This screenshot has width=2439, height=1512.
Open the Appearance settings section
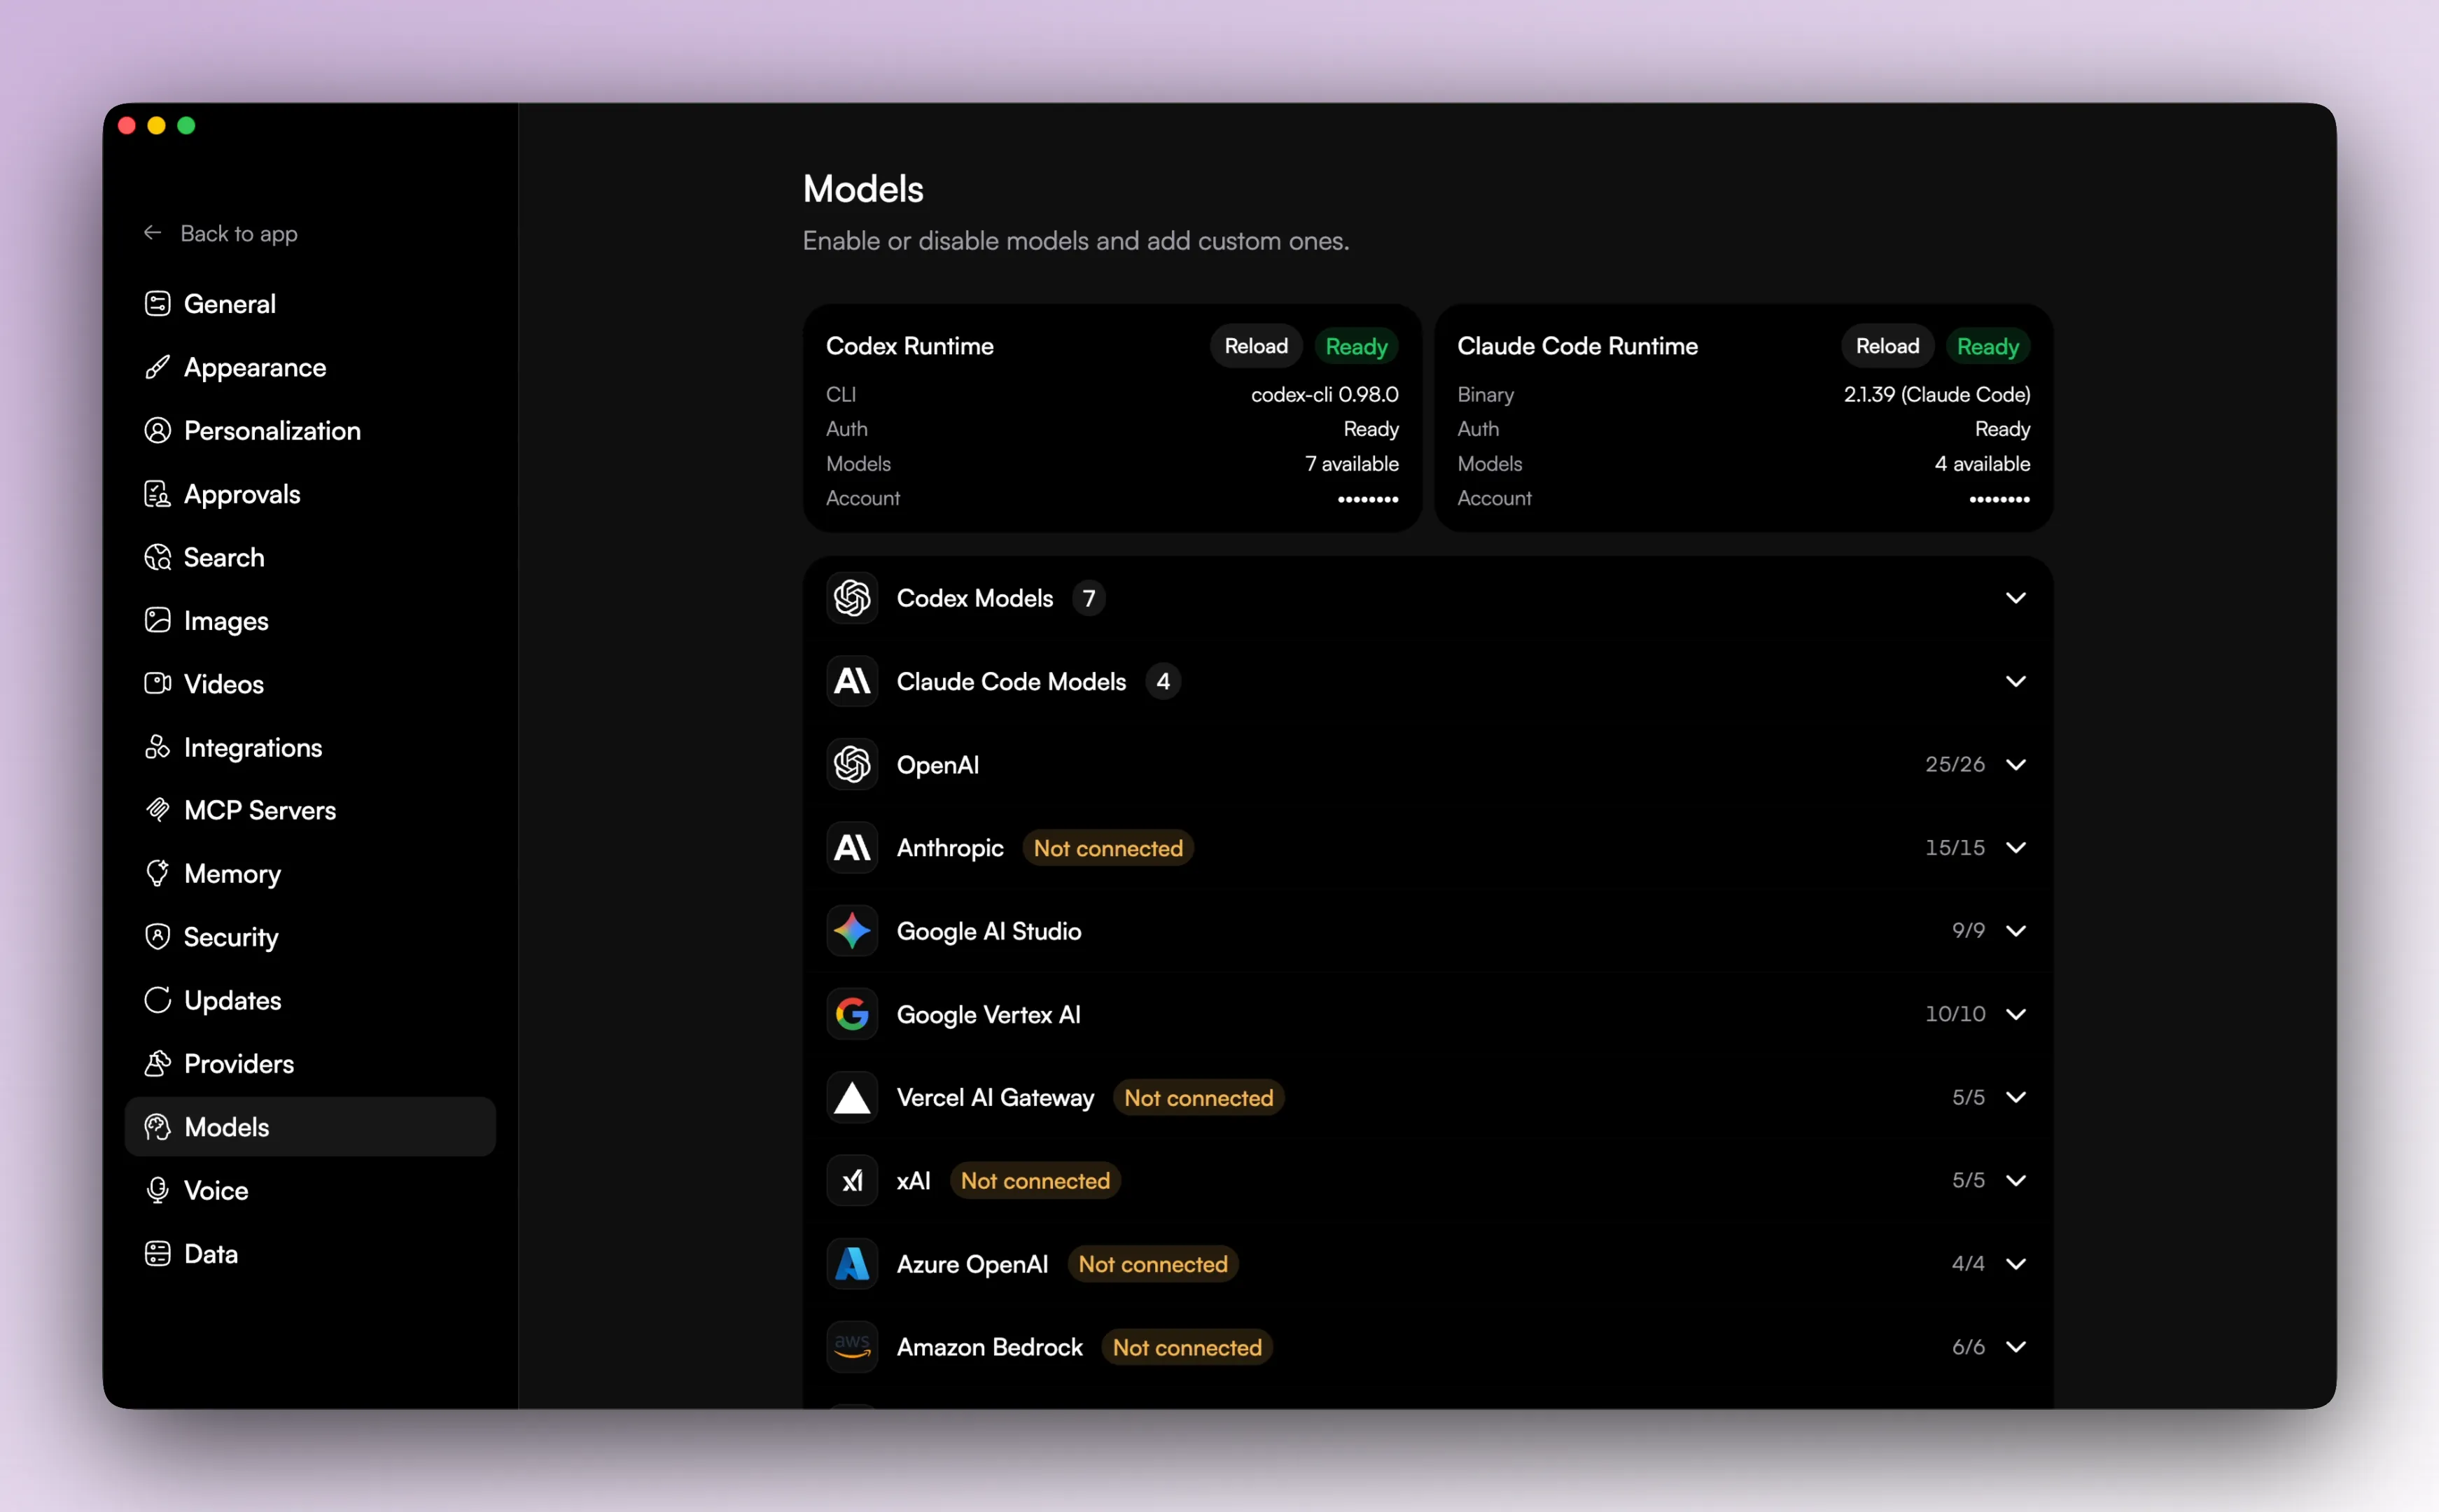255,367
